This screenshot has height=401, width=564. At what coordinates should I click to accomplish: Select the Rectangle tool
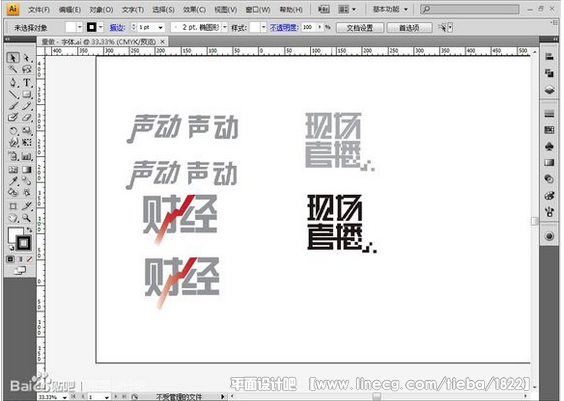27,95
